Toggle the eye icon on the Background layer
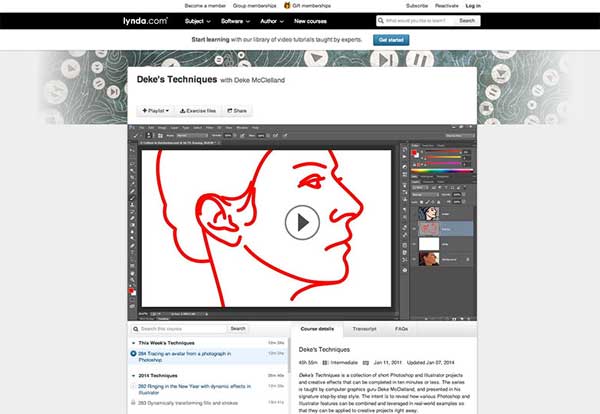600x414 pixels. [414, 259]
